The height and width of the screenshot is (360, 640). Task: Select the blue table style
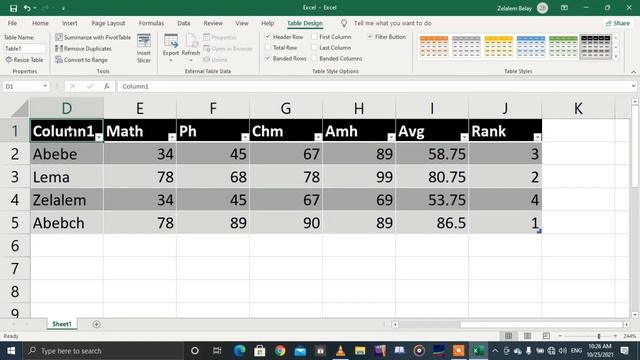[531, 46]
